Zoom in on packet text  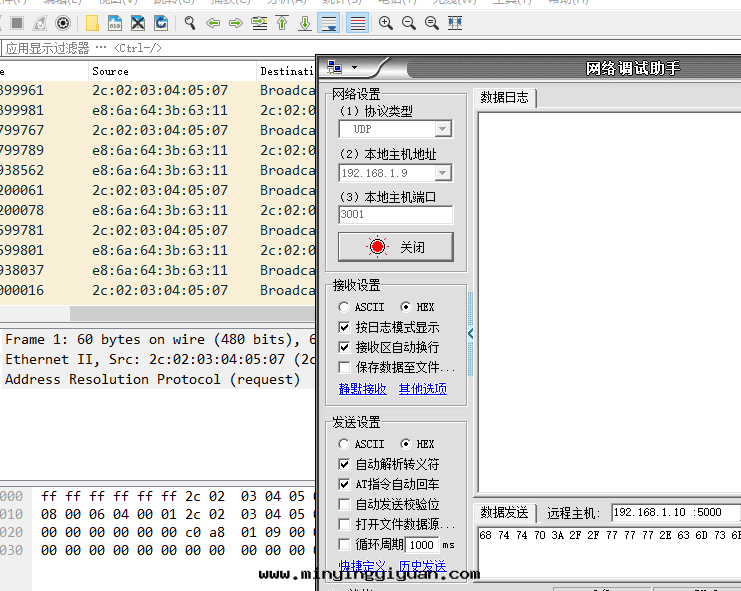tap(386, 23)
